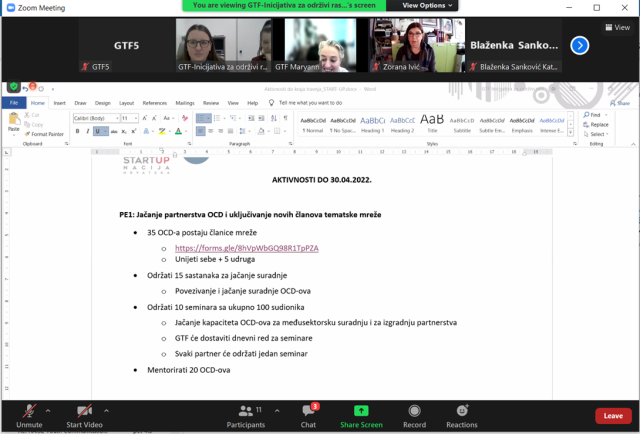Show next page of participant videos

(x=579, y=45)
